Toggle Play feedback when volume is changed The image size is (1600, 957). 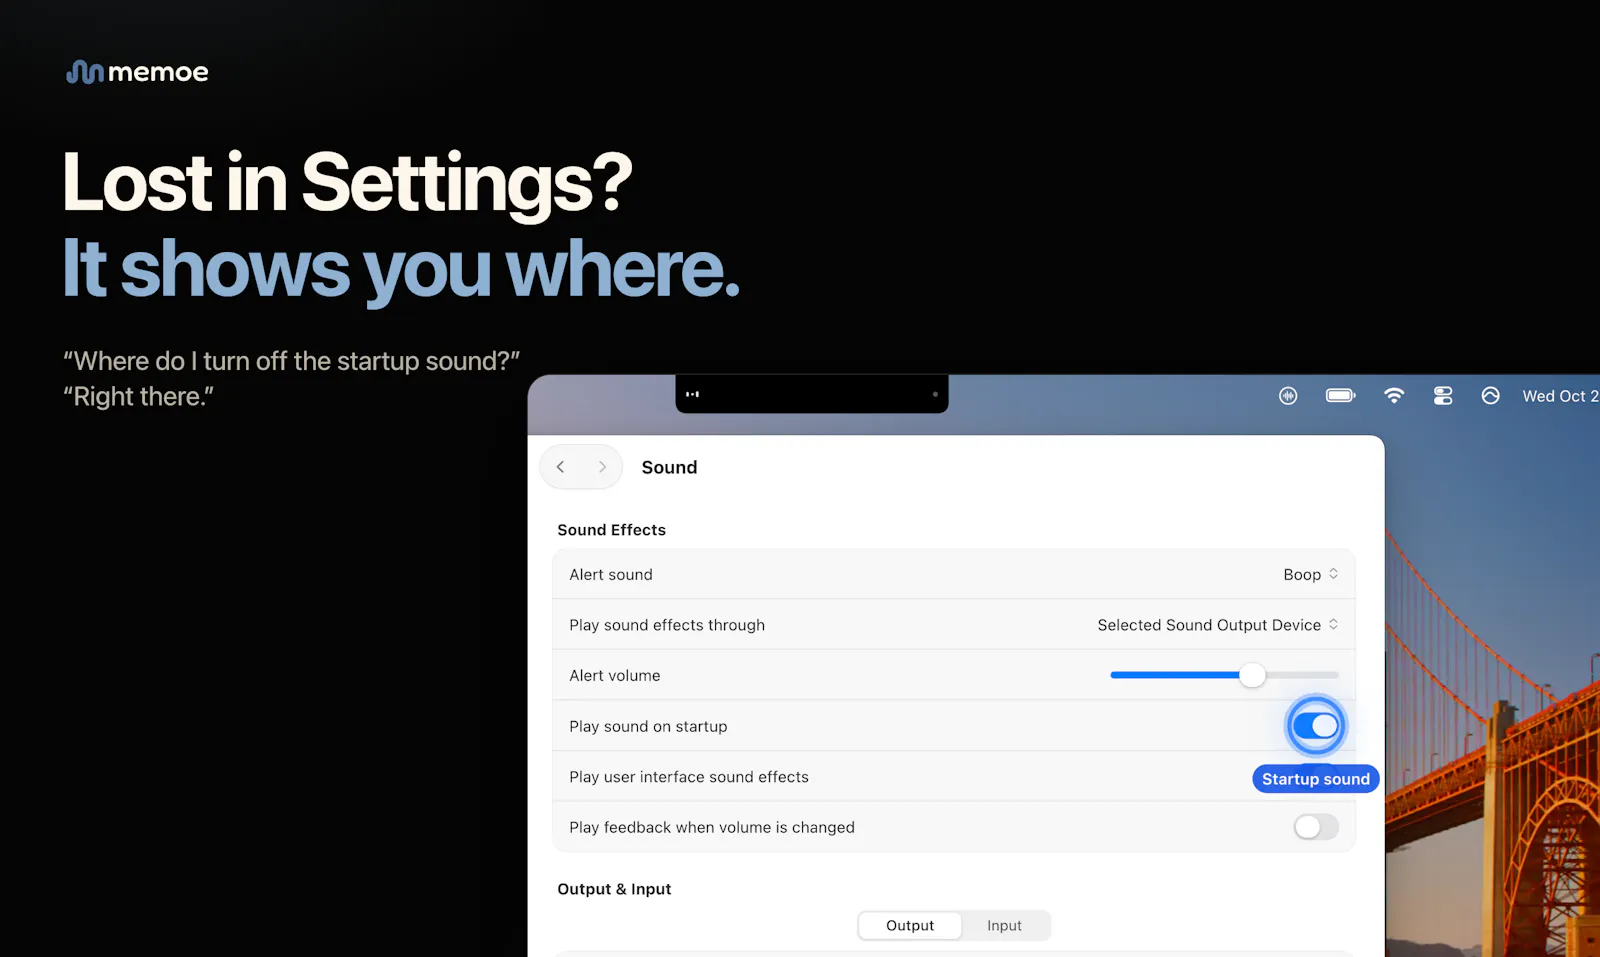[x=1315, y=827]
